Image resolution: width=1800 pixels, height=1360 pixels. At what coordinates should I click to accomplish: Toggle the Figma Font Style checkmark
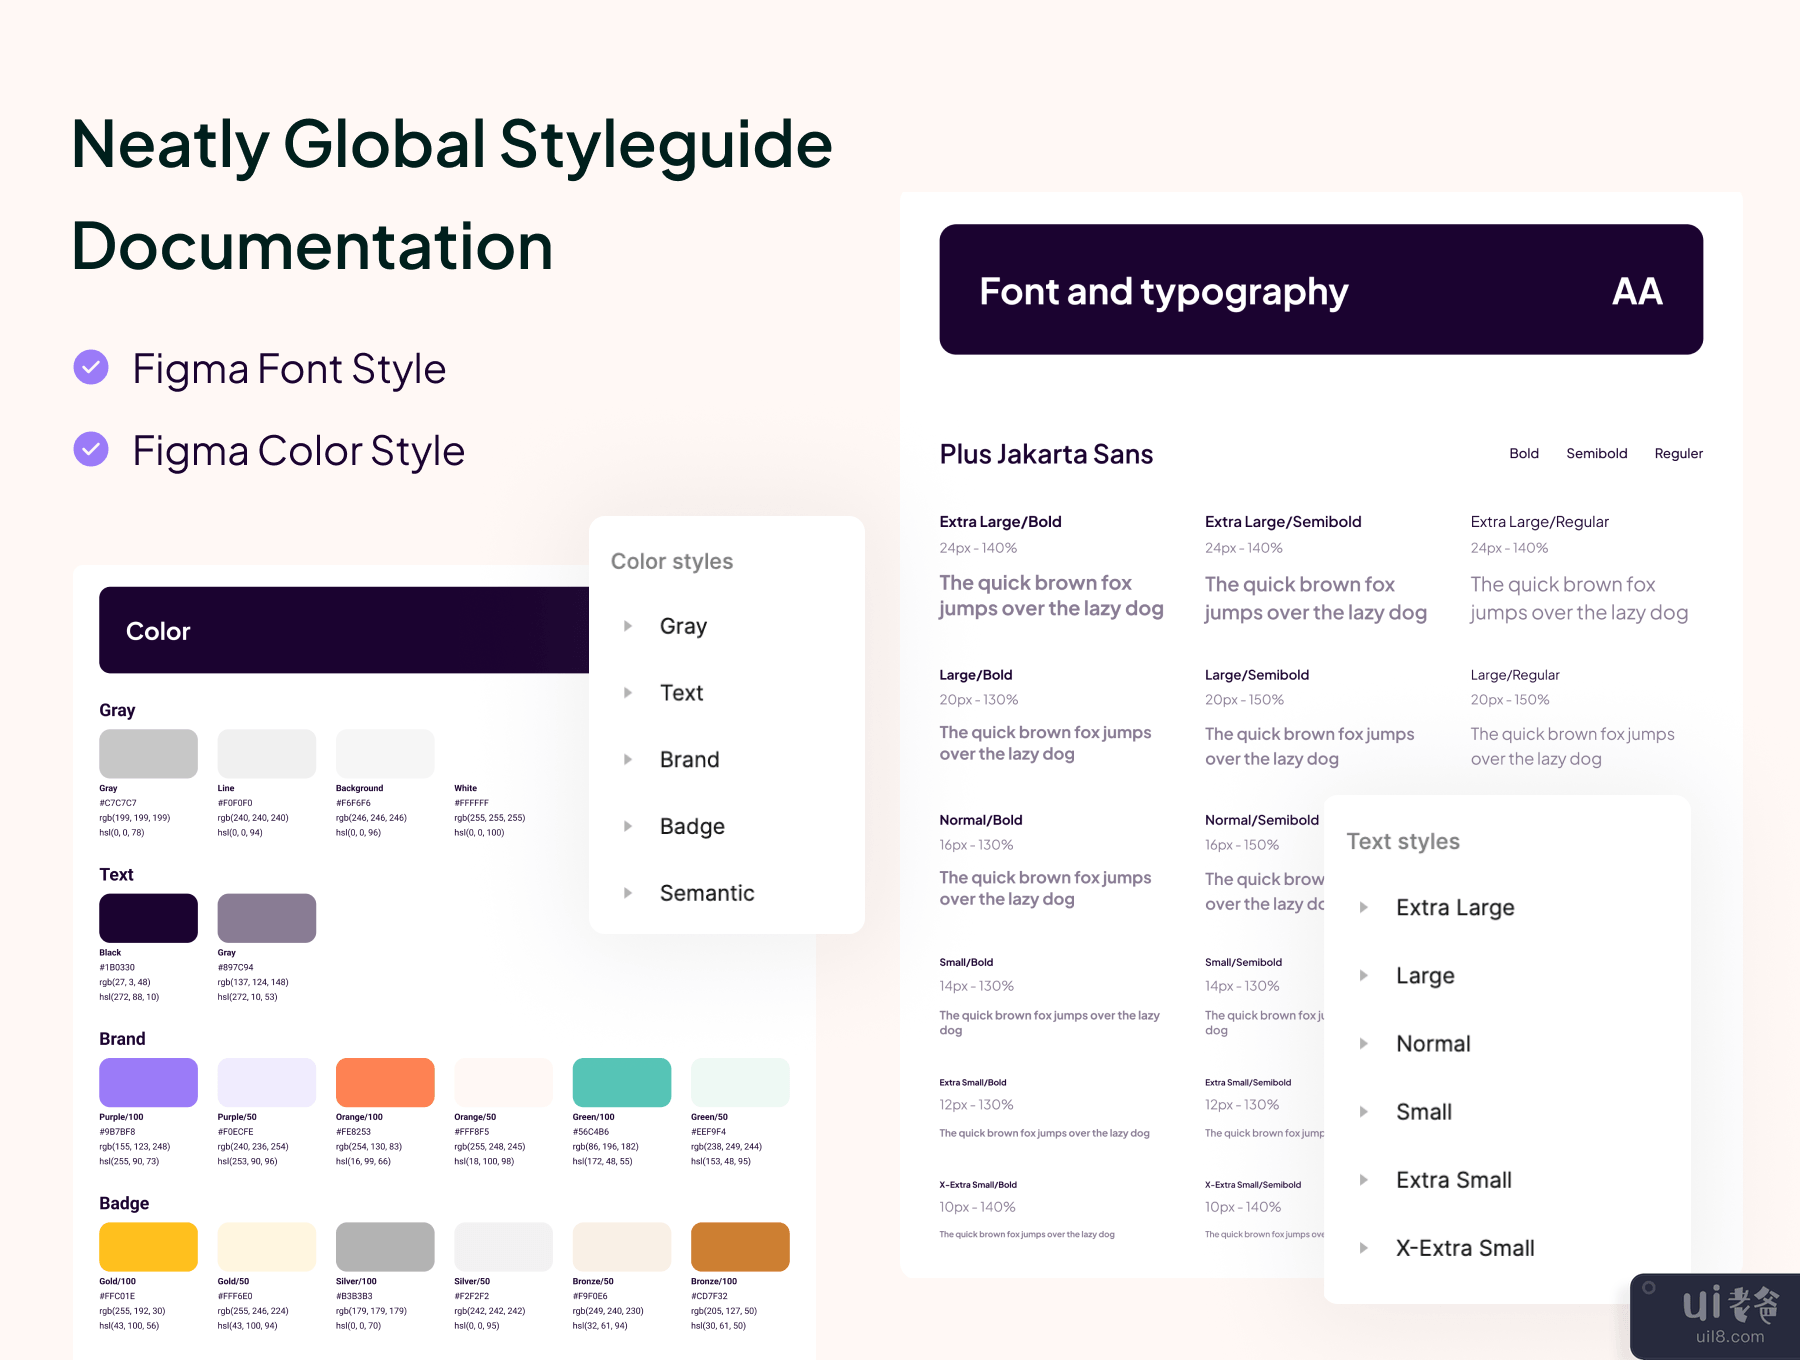tap(91, 367)
